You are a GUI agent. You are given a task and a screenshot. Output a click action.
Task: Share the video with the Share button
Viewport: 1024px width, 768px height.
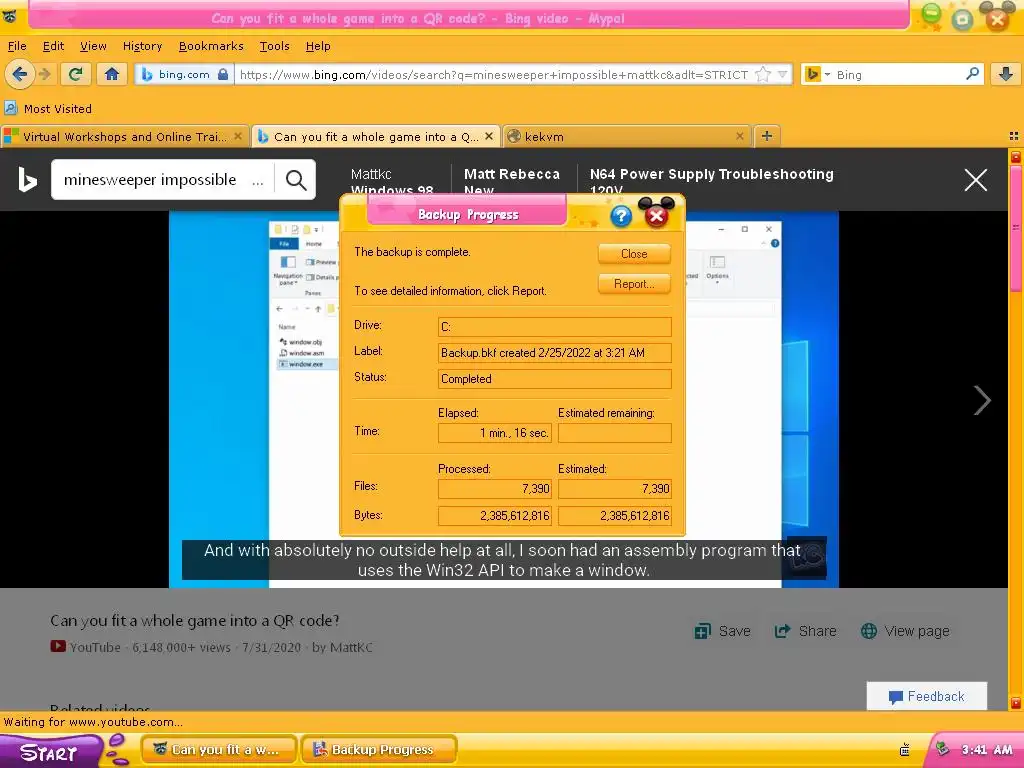pyautogui.click(x=805, y=631)
